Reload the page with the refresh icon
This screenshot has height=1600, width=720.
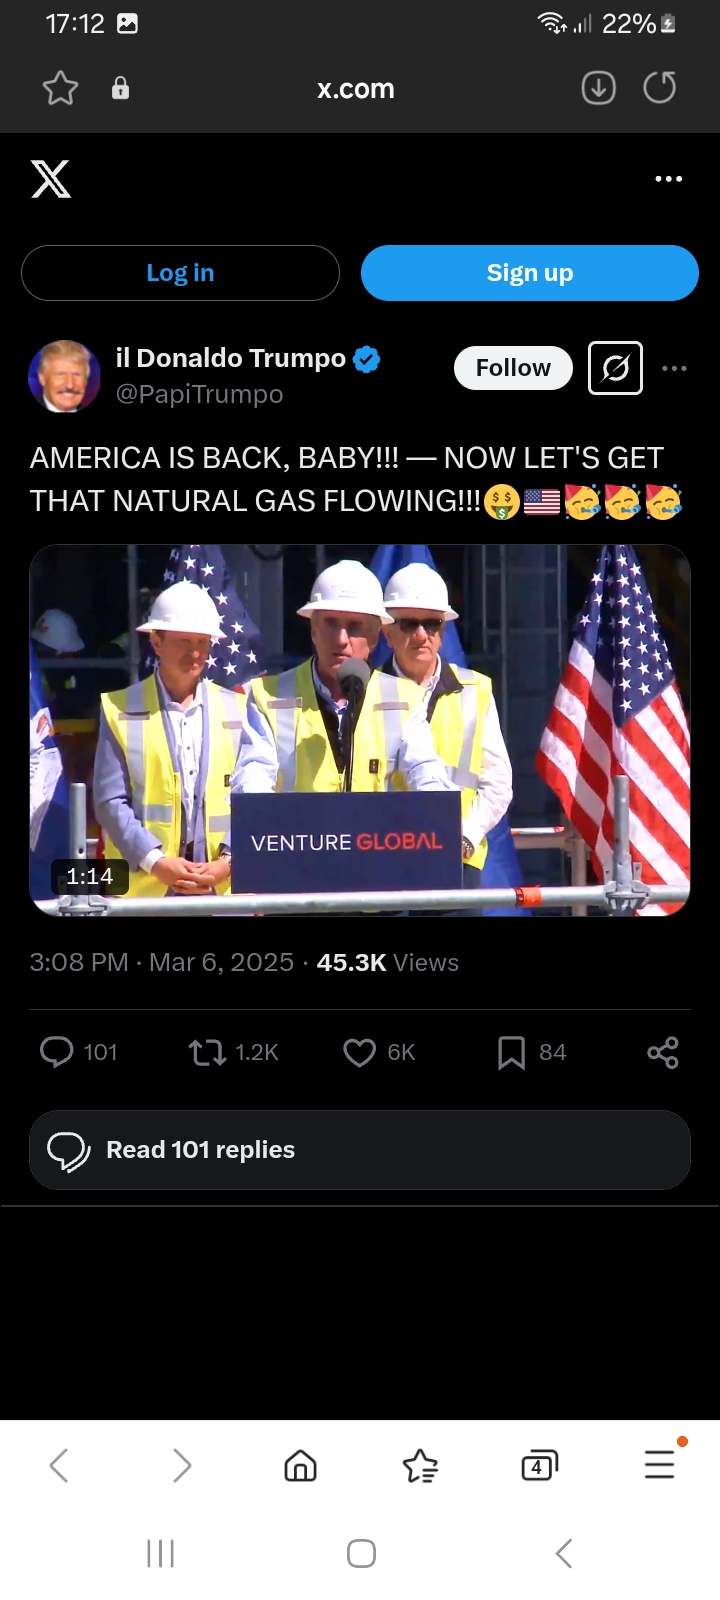[x=659, y=89]
